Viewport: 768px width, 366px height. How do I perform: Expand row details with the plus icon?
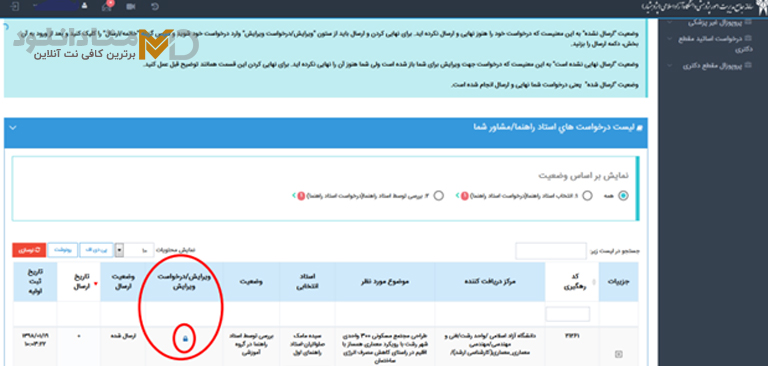[x=619, y=354]
